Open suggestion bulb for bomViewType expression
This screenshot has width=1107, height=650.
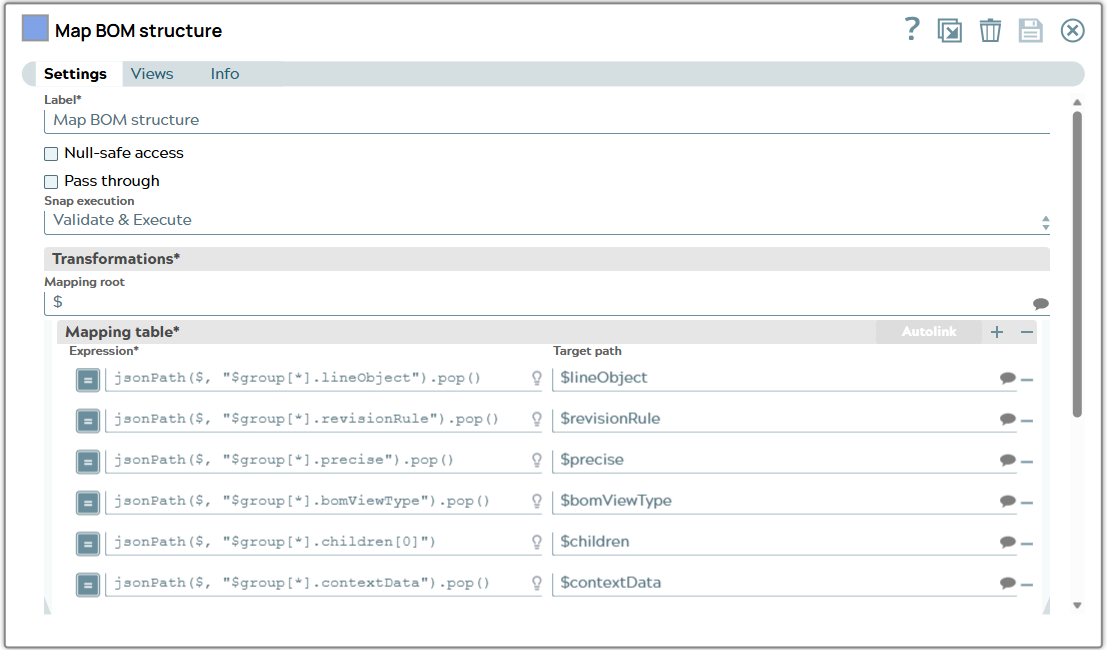tap(537, 502)
